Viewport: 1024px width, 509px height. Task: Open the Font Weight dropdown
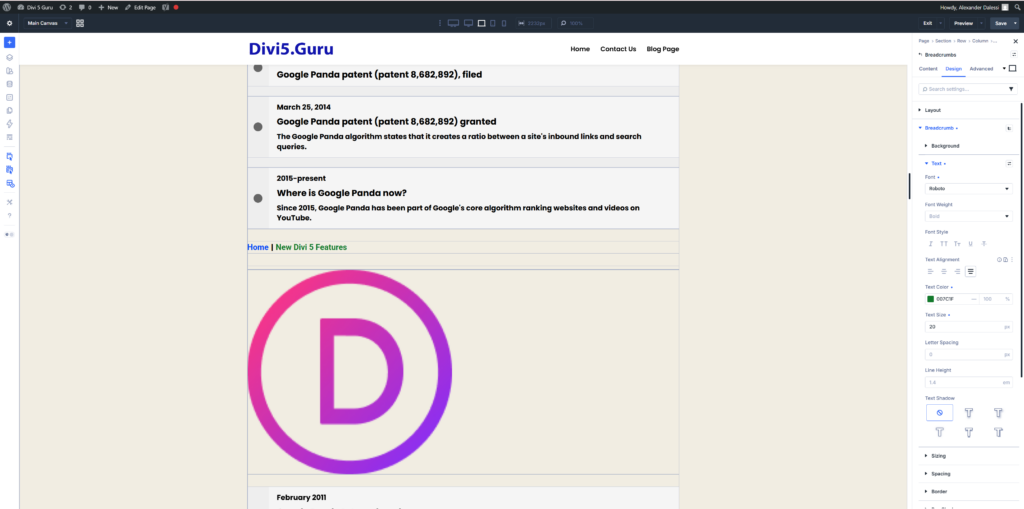click(x=968, y=216)
